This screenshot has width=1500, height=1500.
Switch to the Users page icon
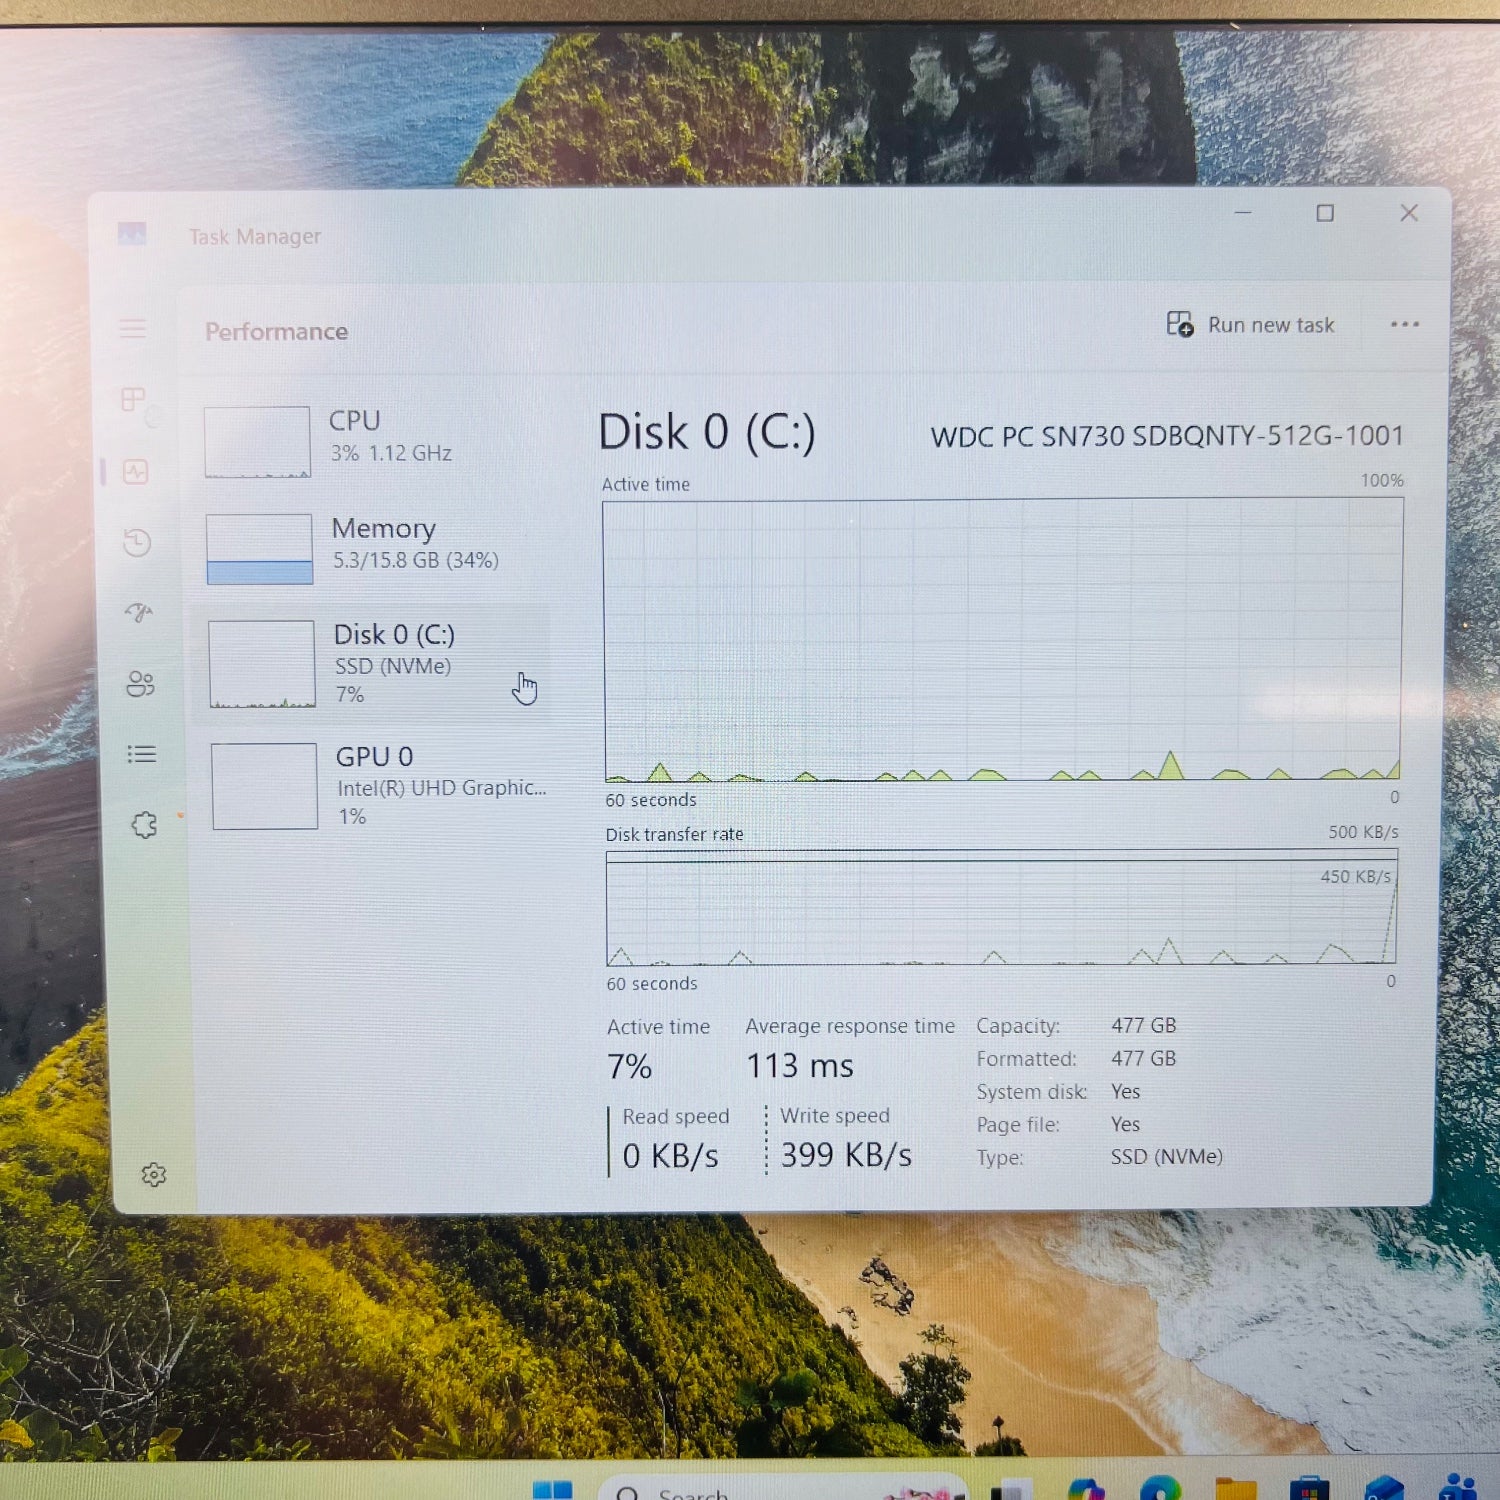click(x=140, y=684)
